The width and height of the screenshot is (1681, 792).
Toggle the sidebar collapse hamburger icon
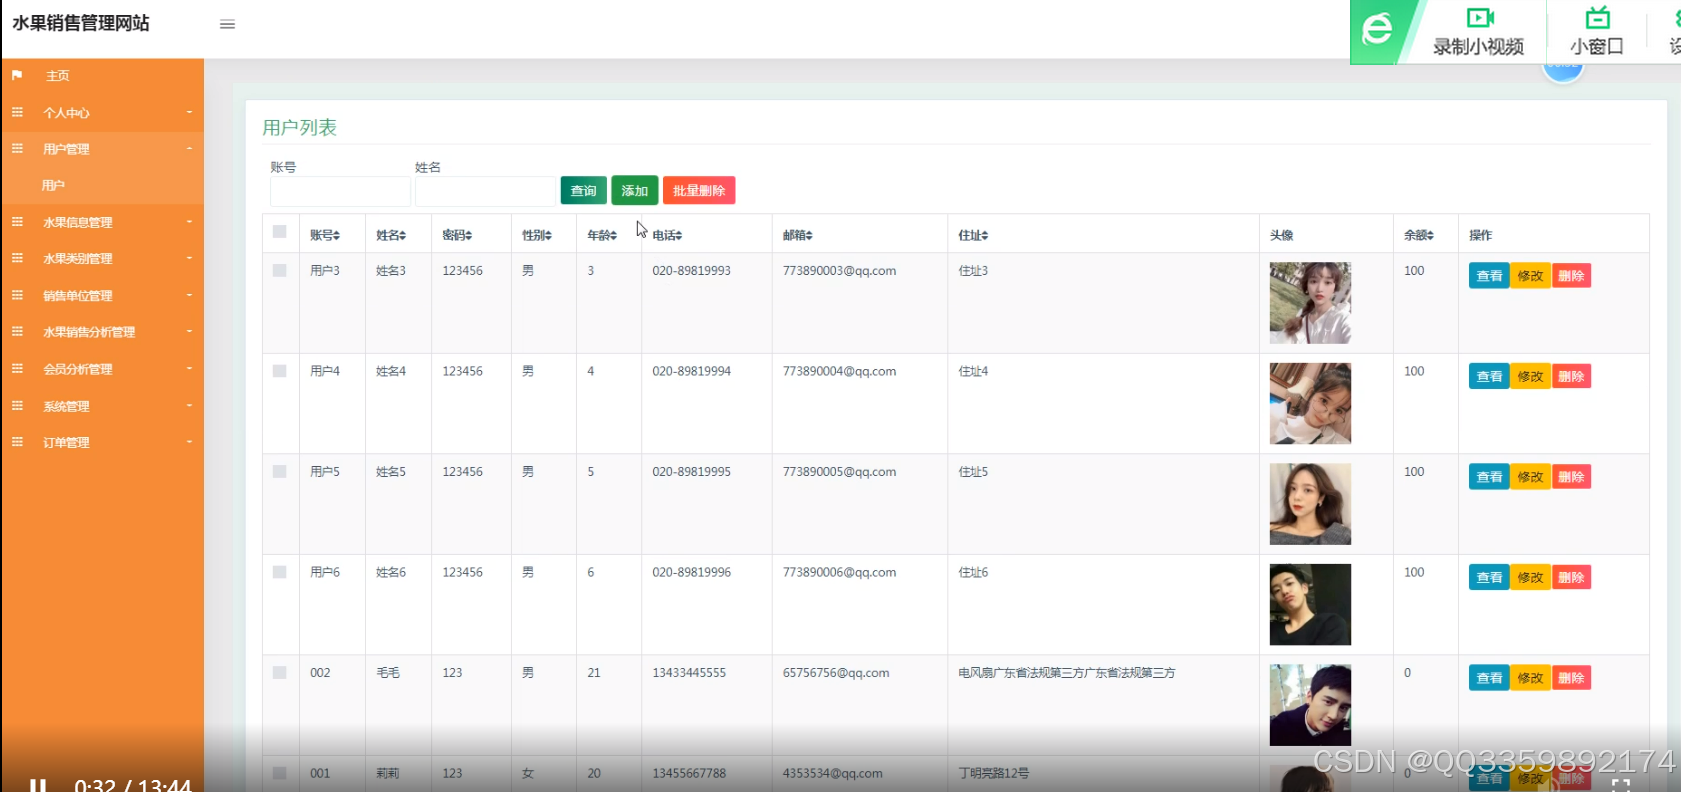[x=227, y=24]
